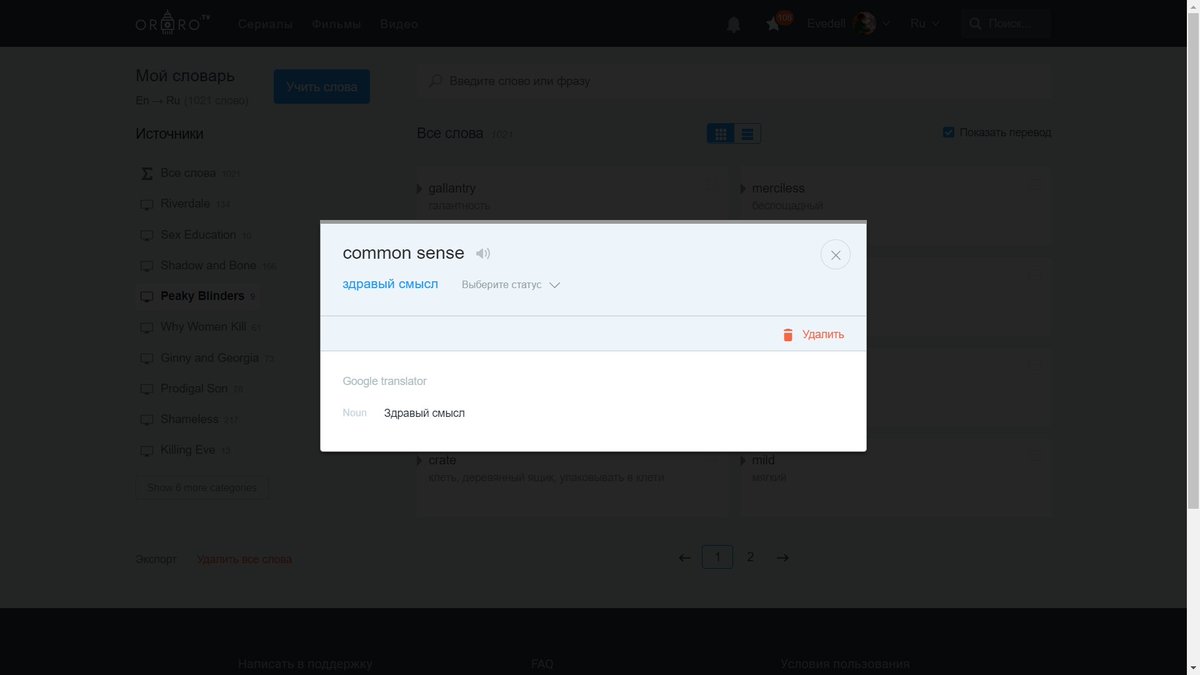Close the common sense word dialog
1200x675 pixels.
pos(835,255)
